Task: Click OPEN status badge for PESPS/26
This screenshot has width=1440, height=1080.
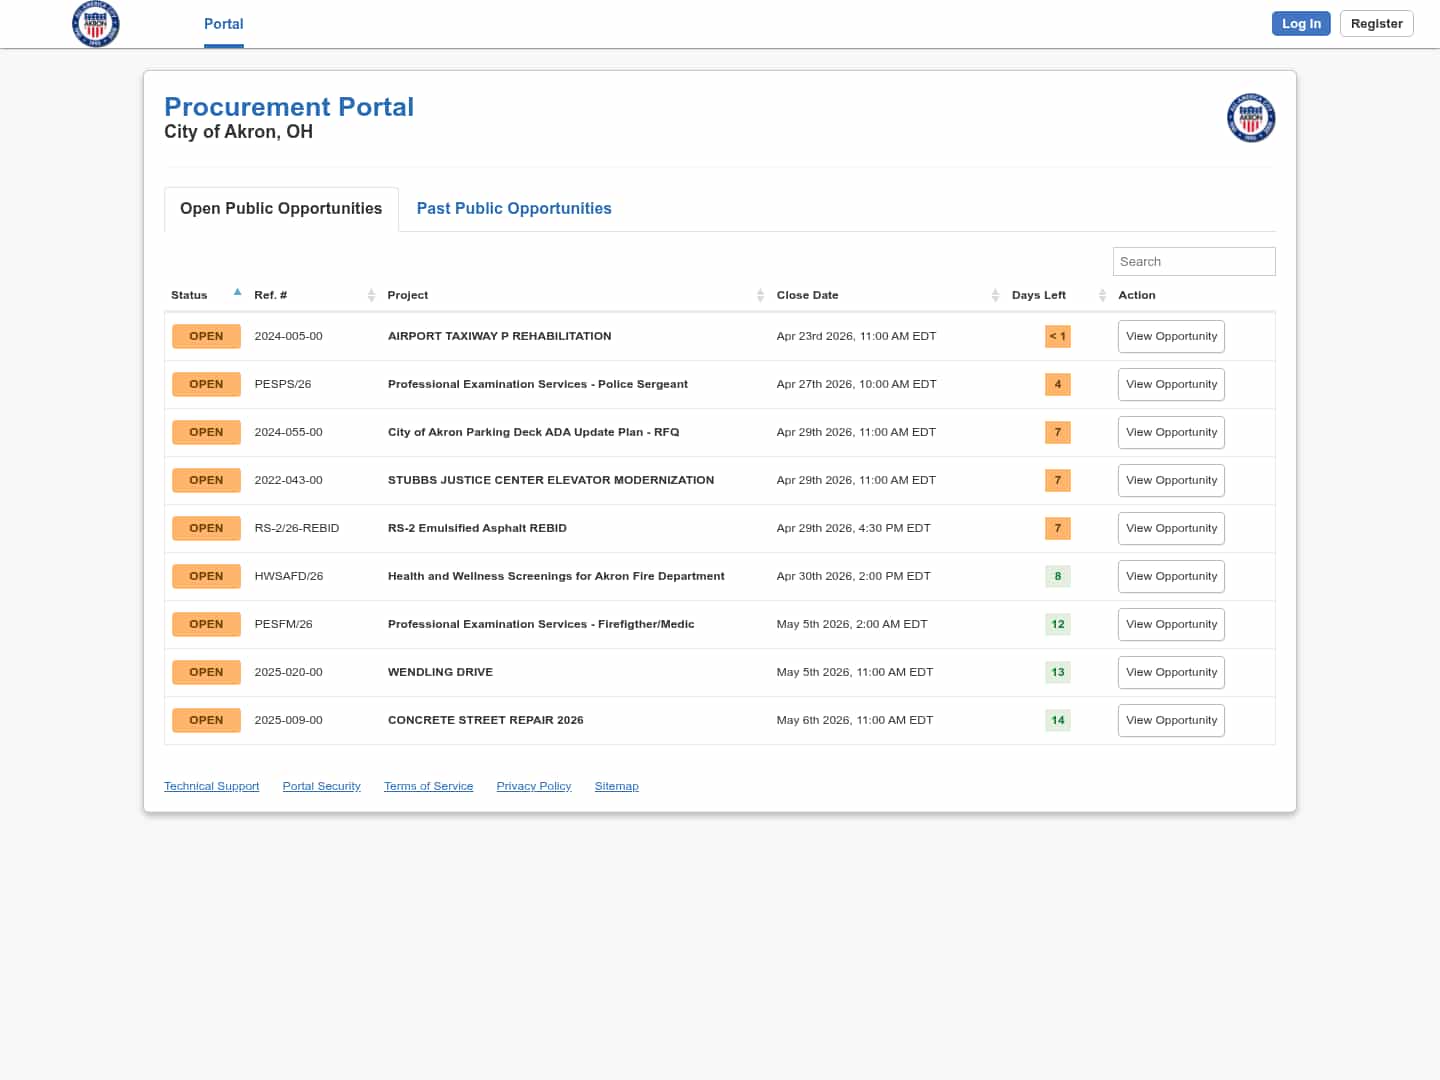Action: point(206,384)
